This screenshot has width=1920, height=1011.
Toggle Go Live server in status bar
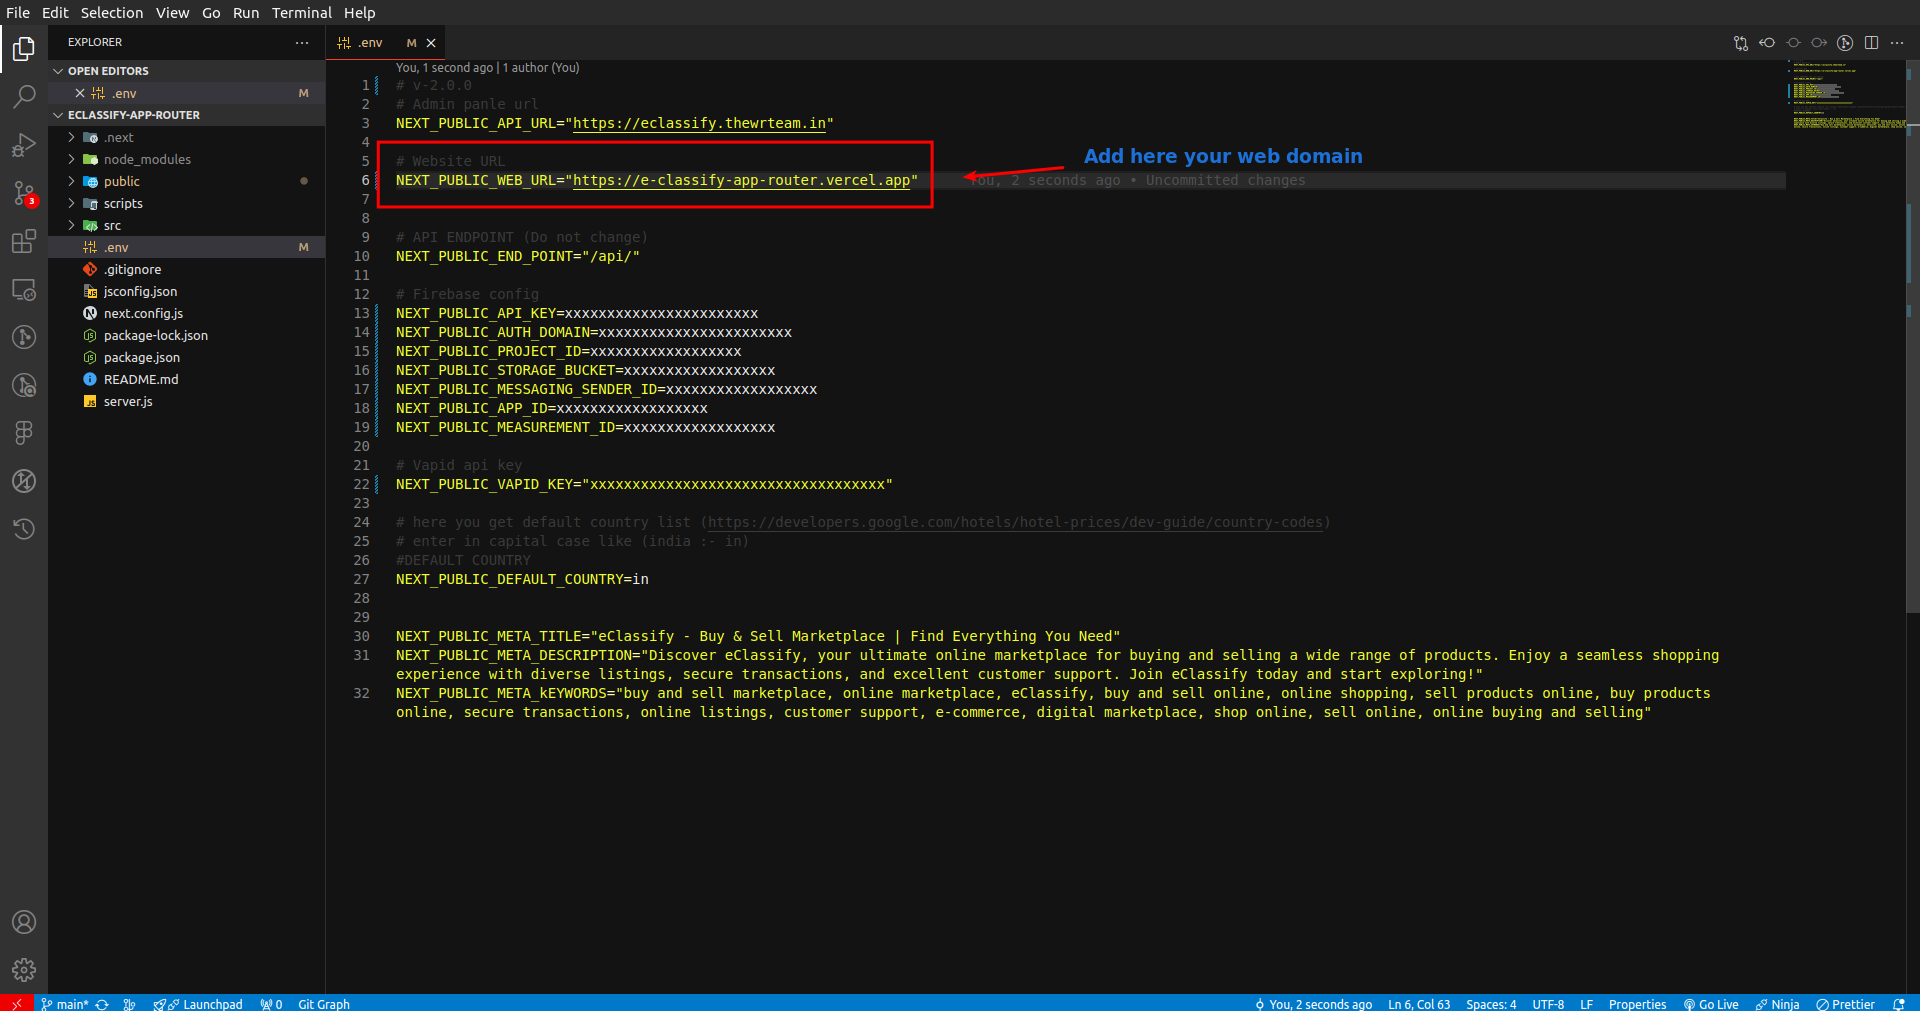pos(1711,1004)
